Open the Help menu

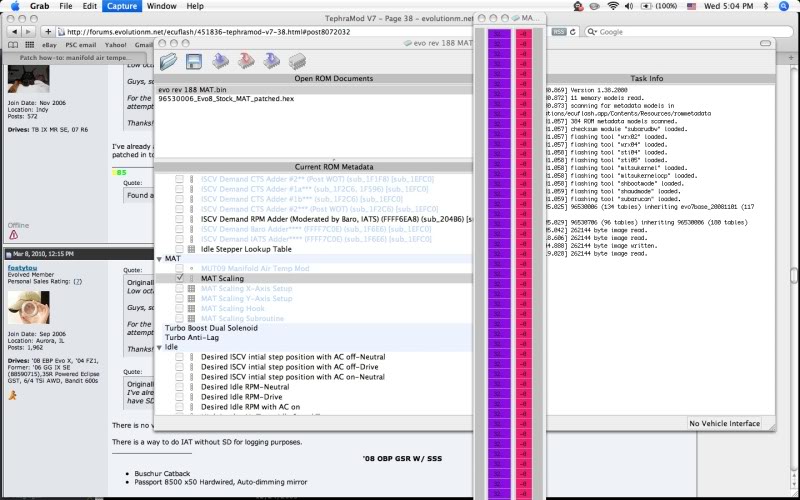(x=195, y=6)
